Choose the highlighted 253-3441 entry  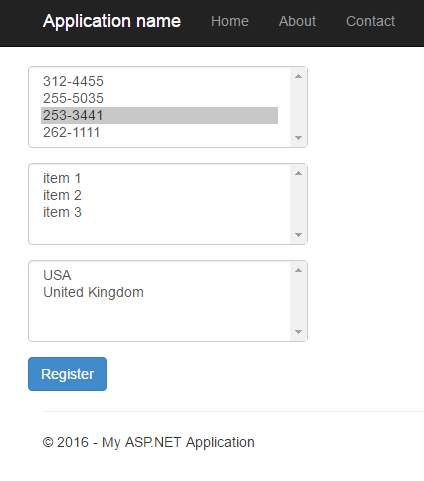[159, 115]
